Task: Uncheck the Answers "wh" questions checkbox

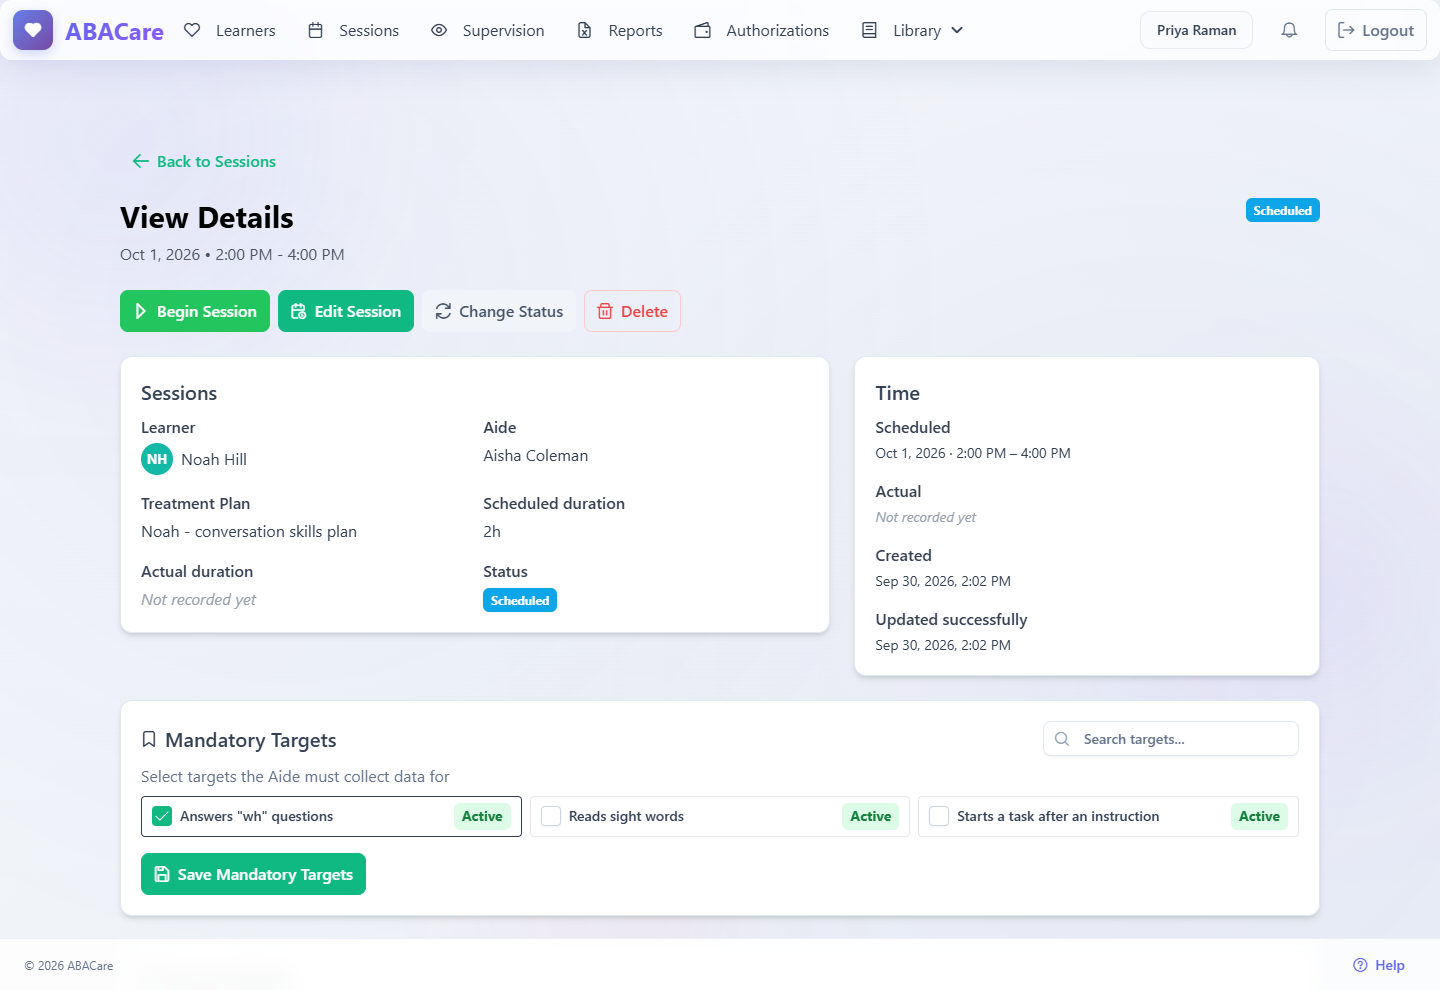Action: pos(162,816)
